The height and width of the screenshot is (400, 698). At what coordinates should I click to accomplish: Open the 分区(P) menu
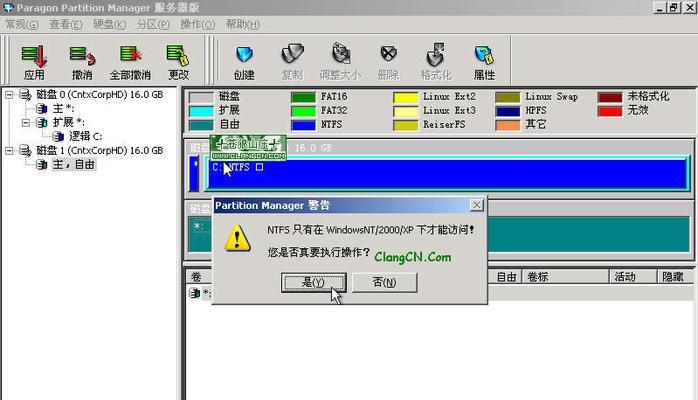pyautogui.click(x=153, y=24)
